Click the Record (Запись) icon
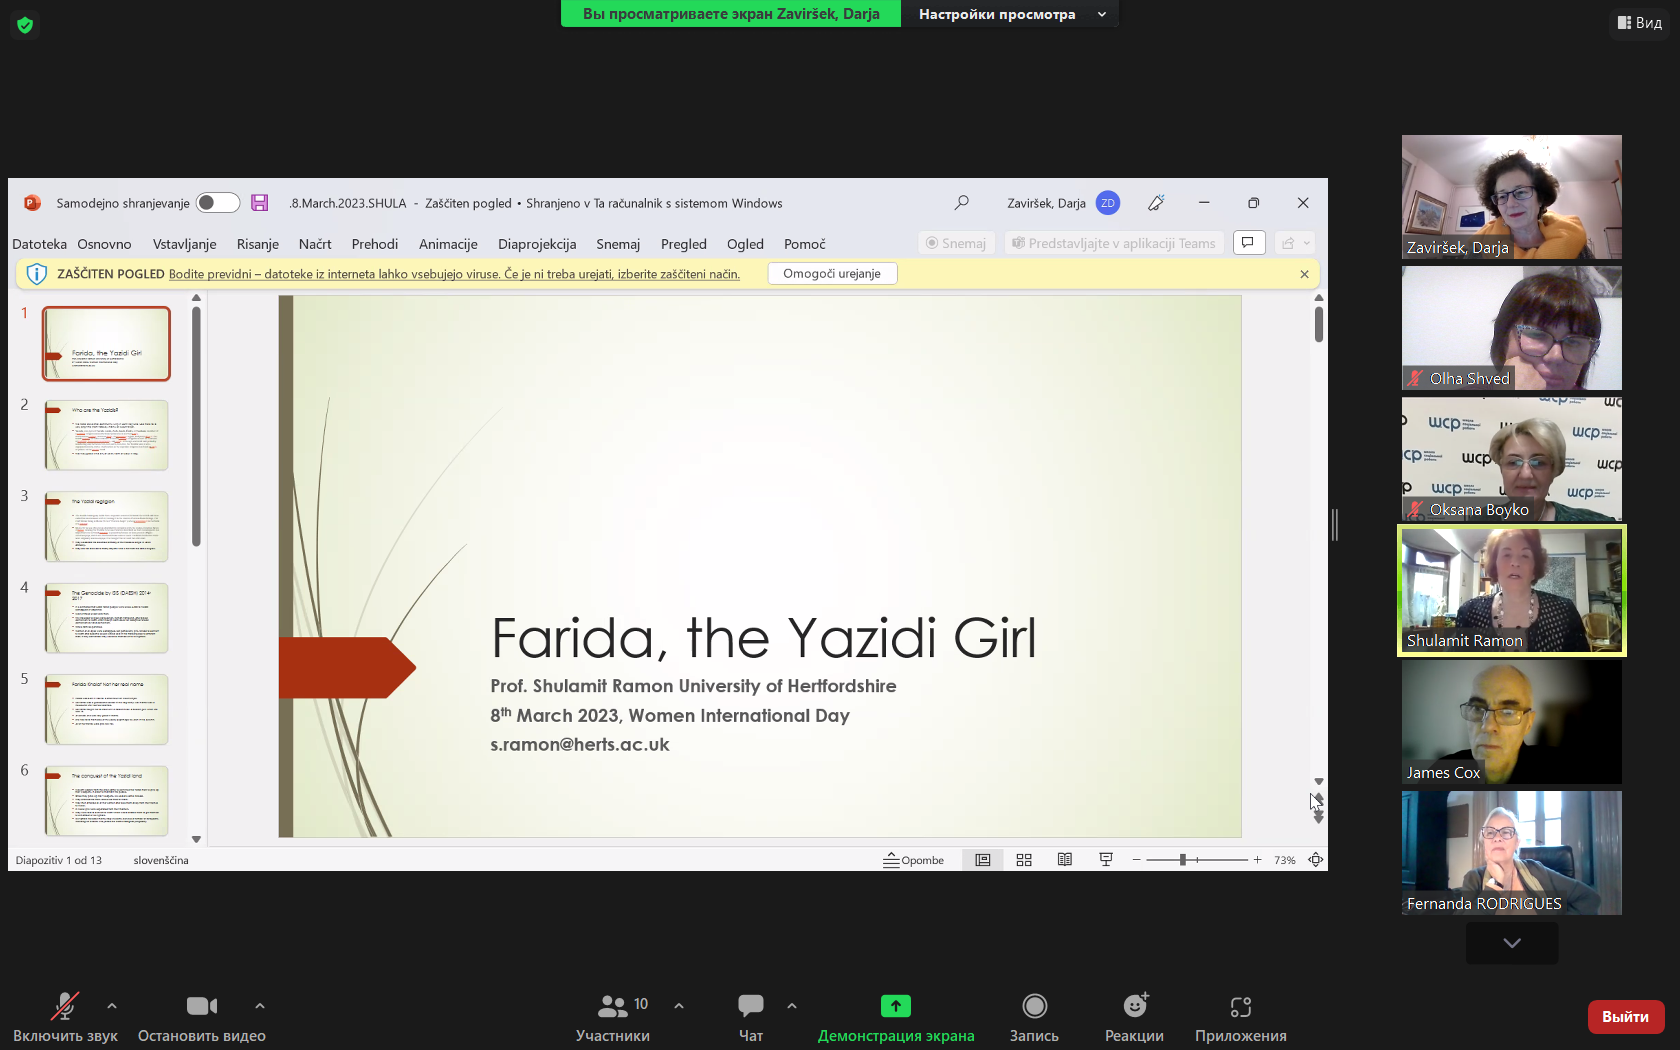This screenshot has height=1050, width=1680. point(1034,1006)
